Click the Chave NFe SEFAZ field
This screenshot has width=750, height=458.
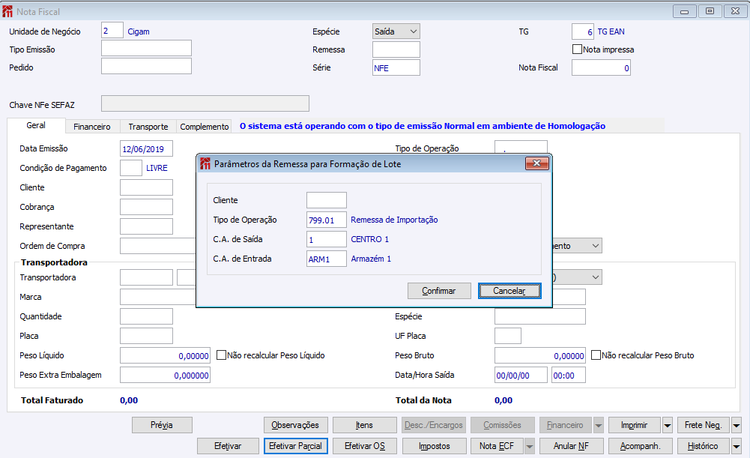pyautogui.click(x=205, y=103)
